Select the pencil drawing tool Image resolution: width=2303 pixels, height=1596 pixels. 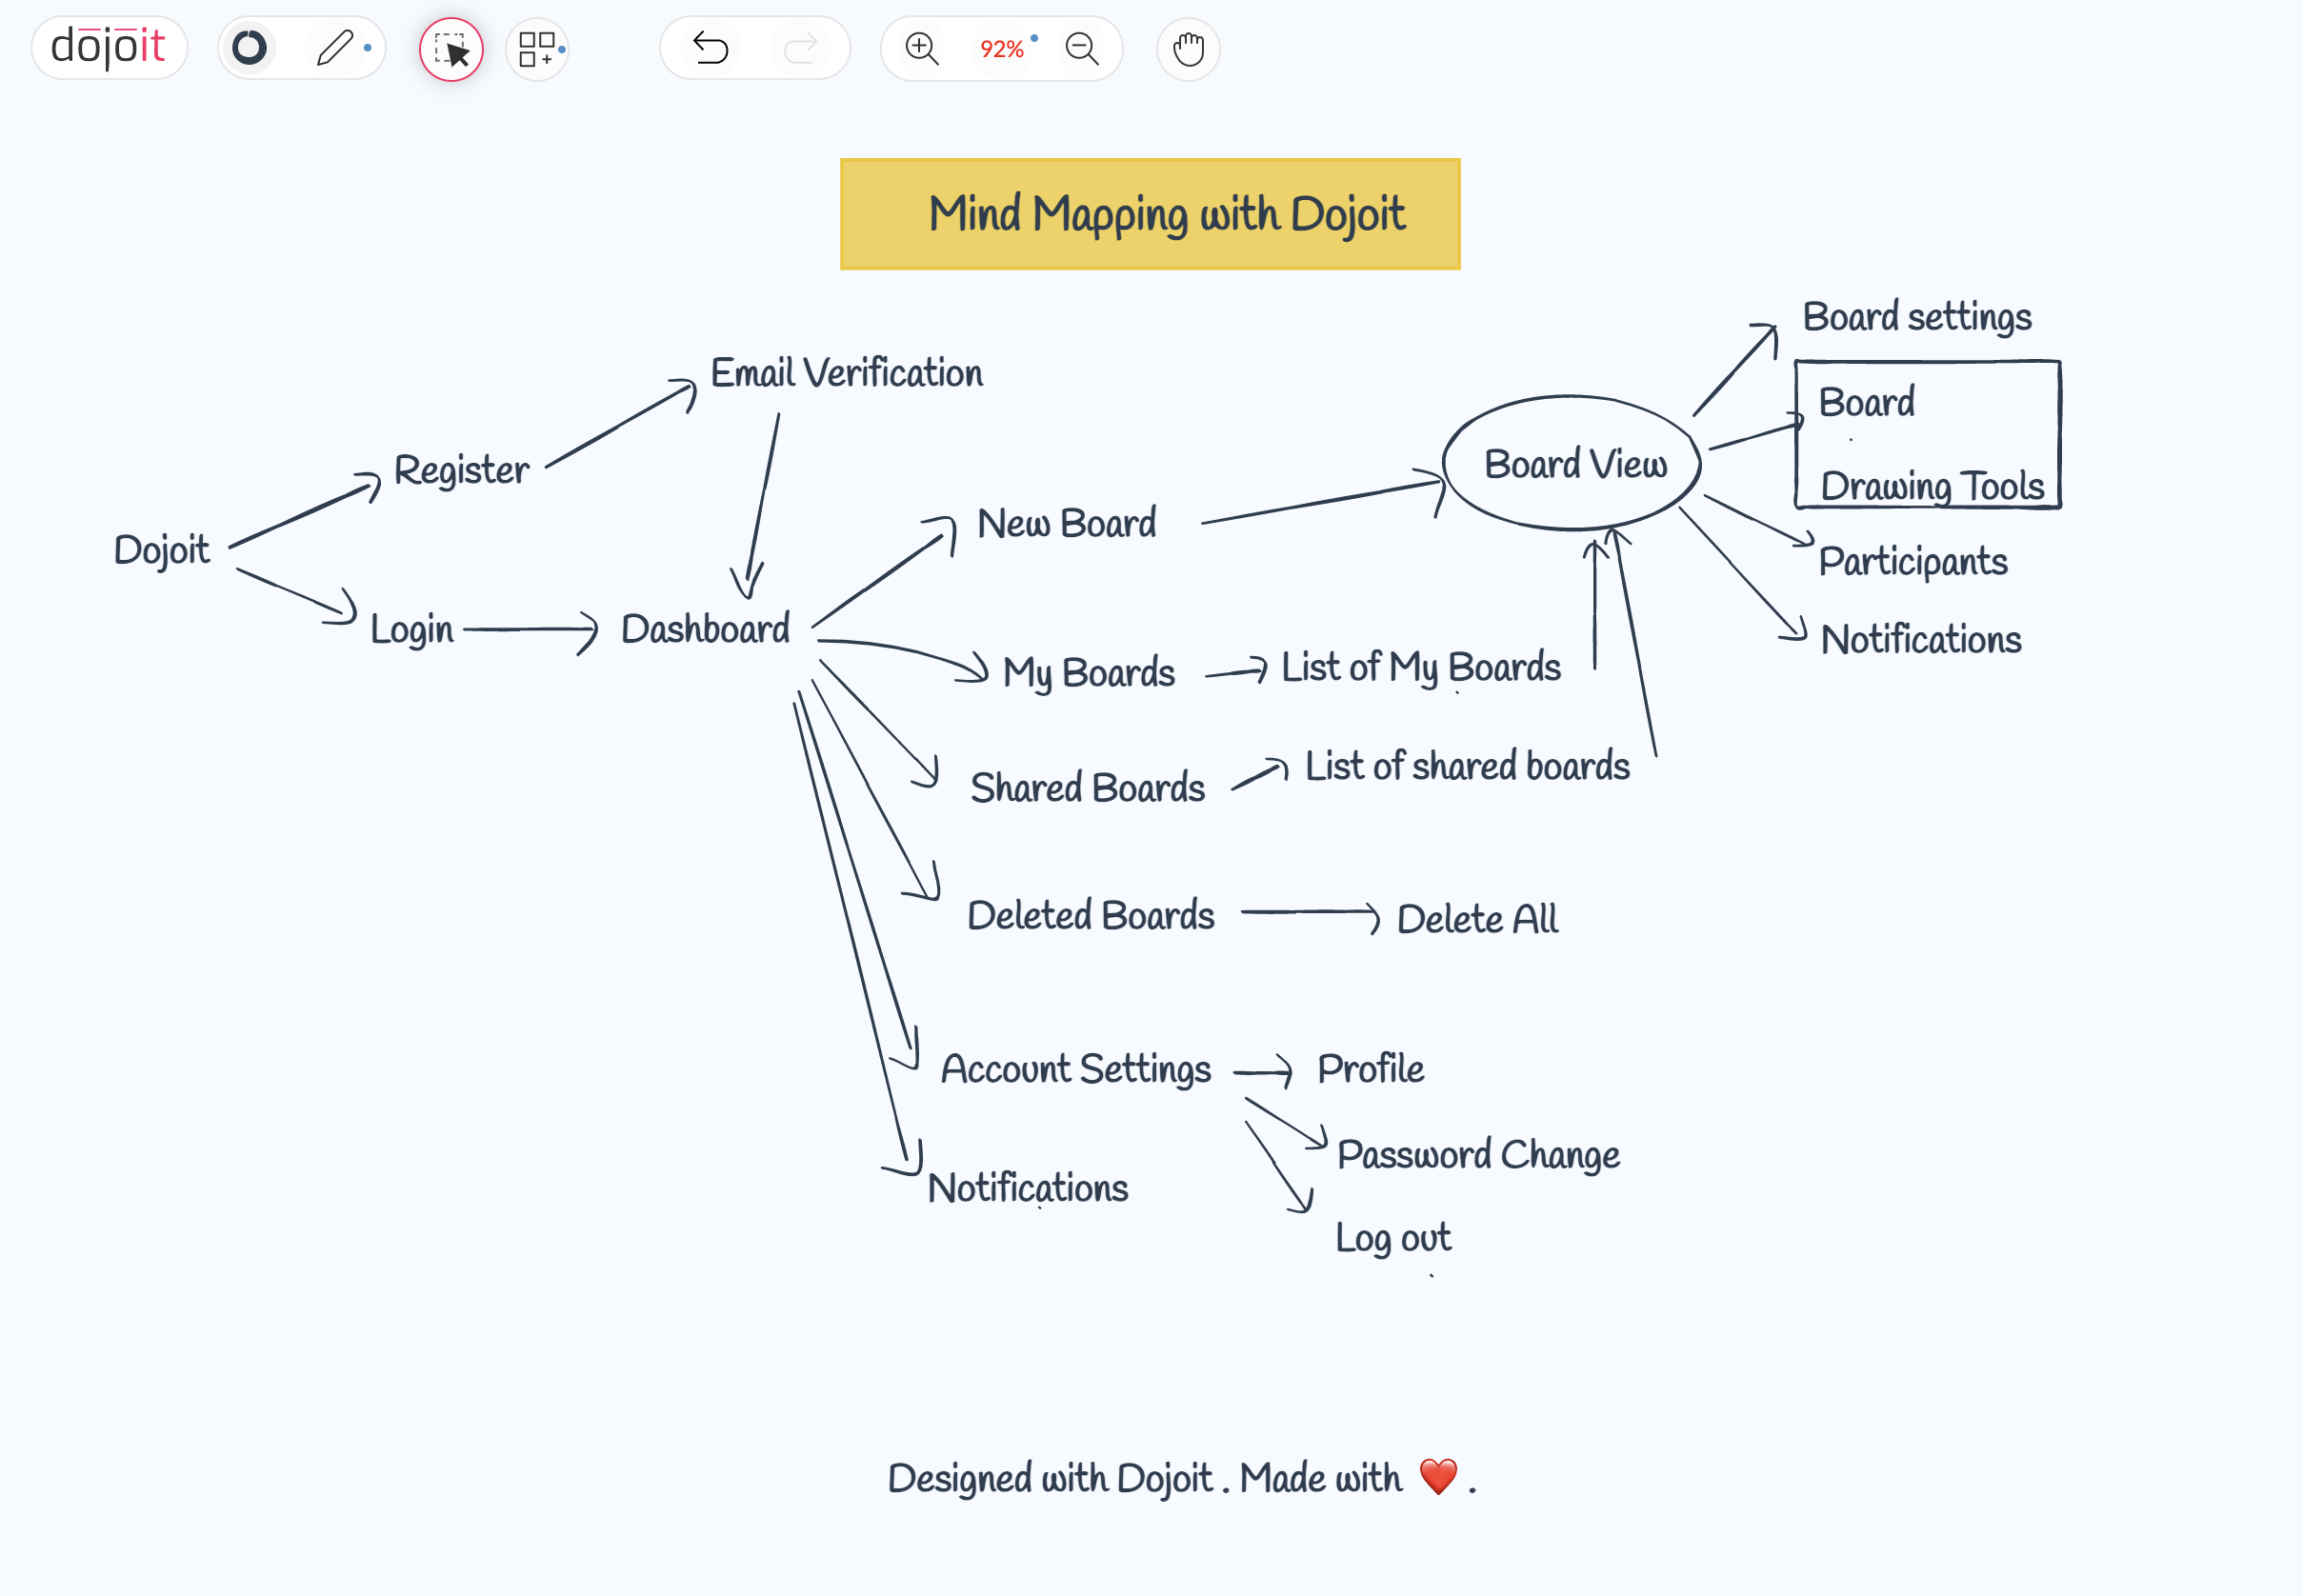click(334, 47)
